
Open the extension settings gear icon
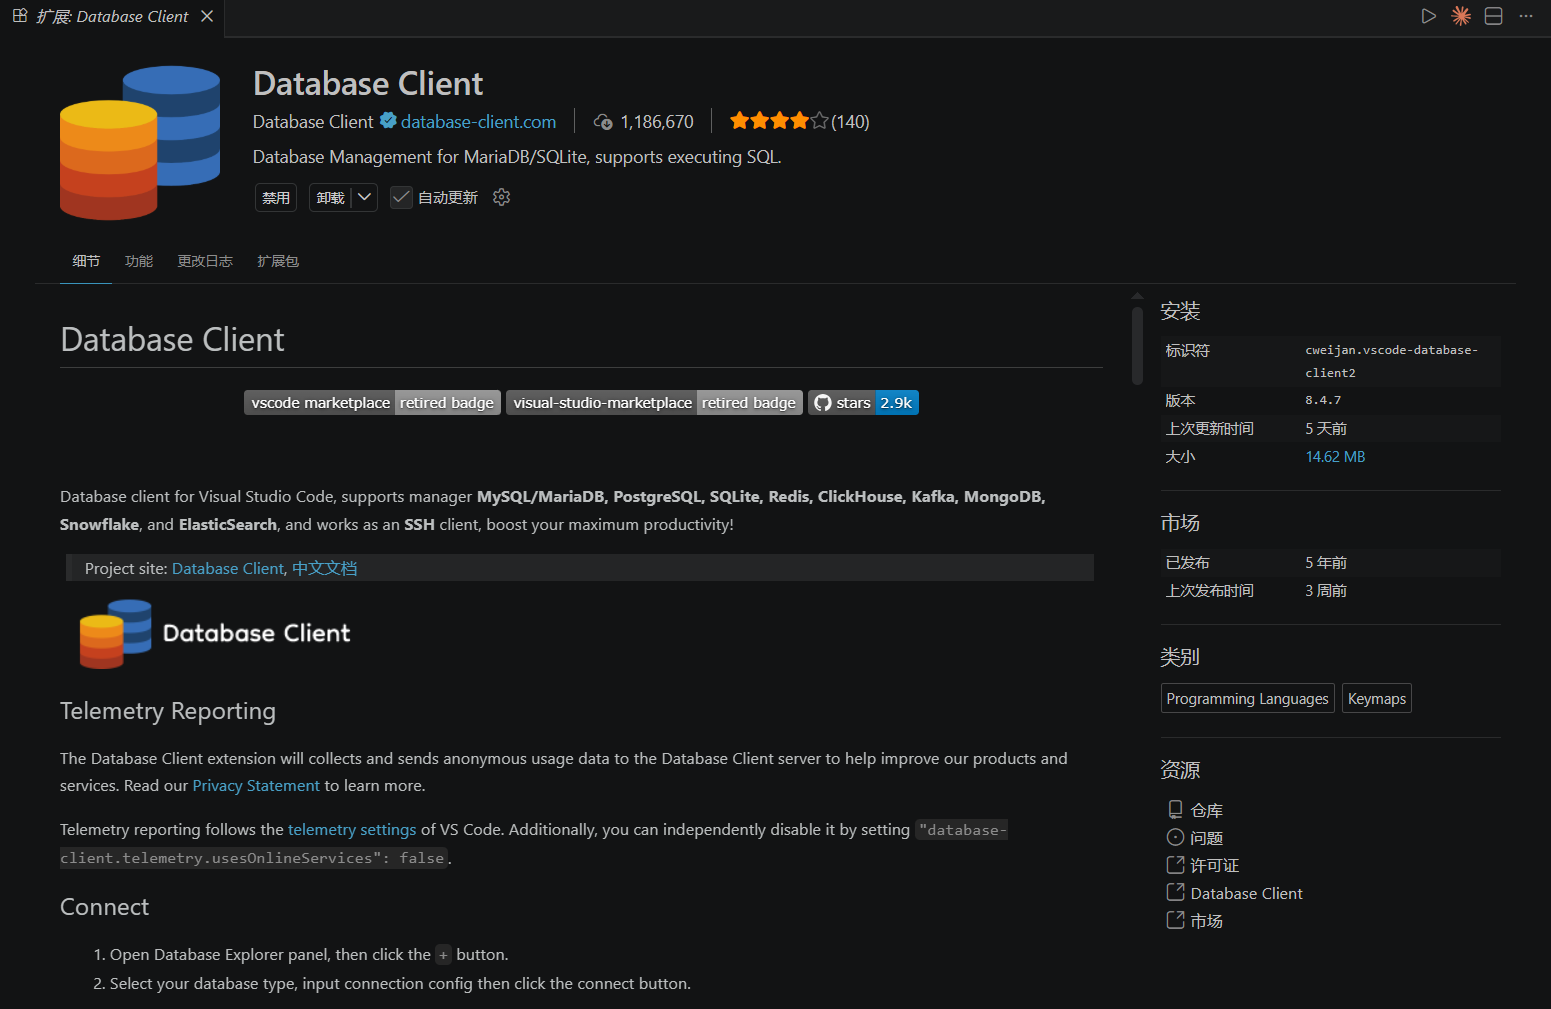(x=502, y=197)
